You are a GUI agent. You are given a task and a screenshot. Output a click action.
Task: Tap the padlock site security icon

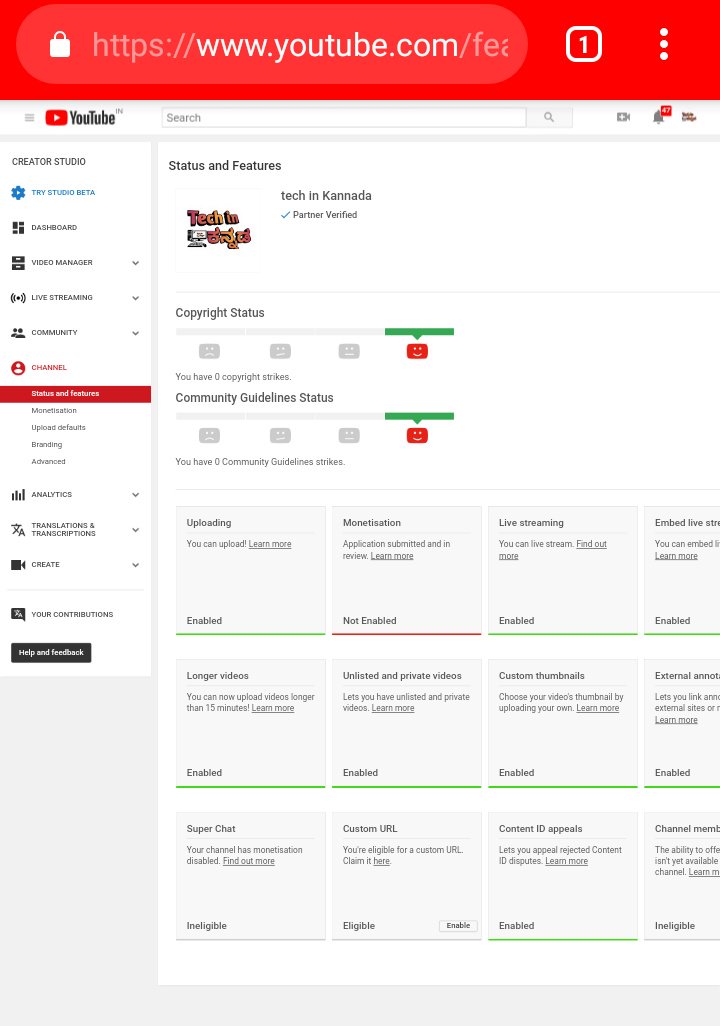[x=60, y=44]
